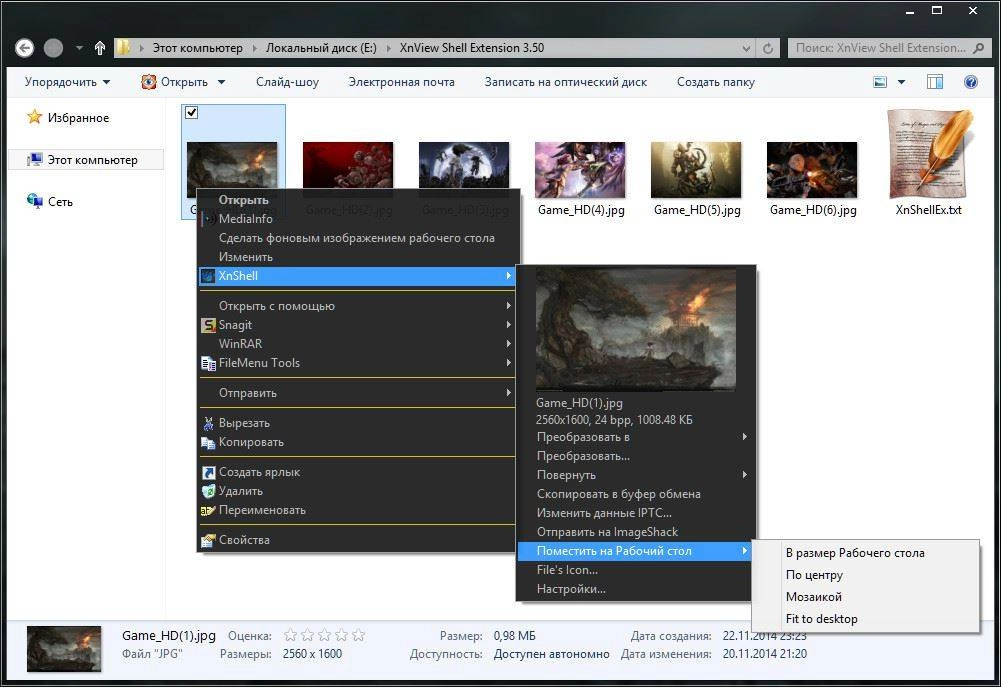Click the change view icon

(x=880, y=82)
